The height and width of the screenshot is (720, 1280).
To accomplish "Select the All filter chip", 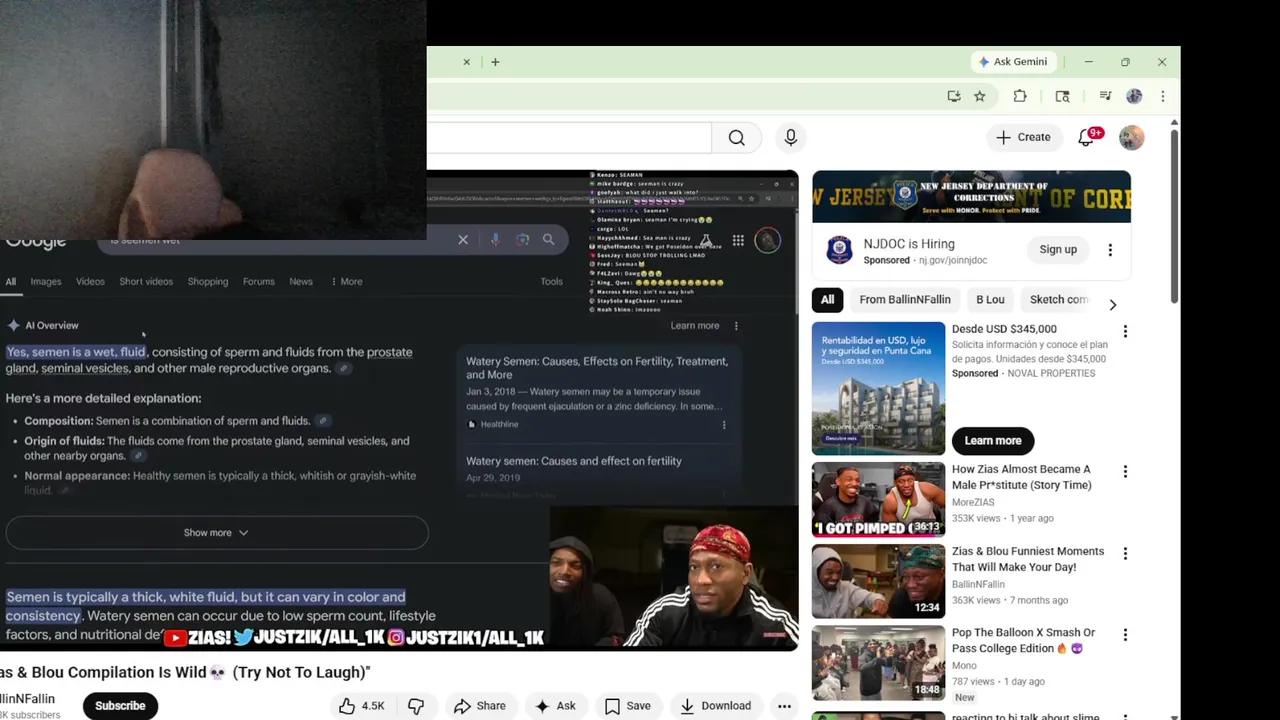I will click(828, 300).
